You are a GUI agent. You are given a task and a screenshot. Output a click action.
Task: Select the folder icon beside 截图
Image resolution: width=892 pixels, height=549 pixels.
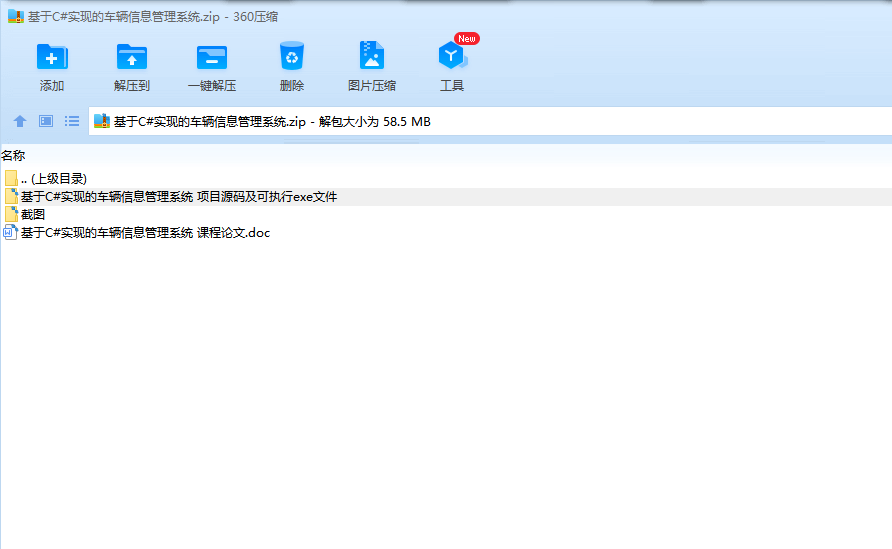pos(11,214)
